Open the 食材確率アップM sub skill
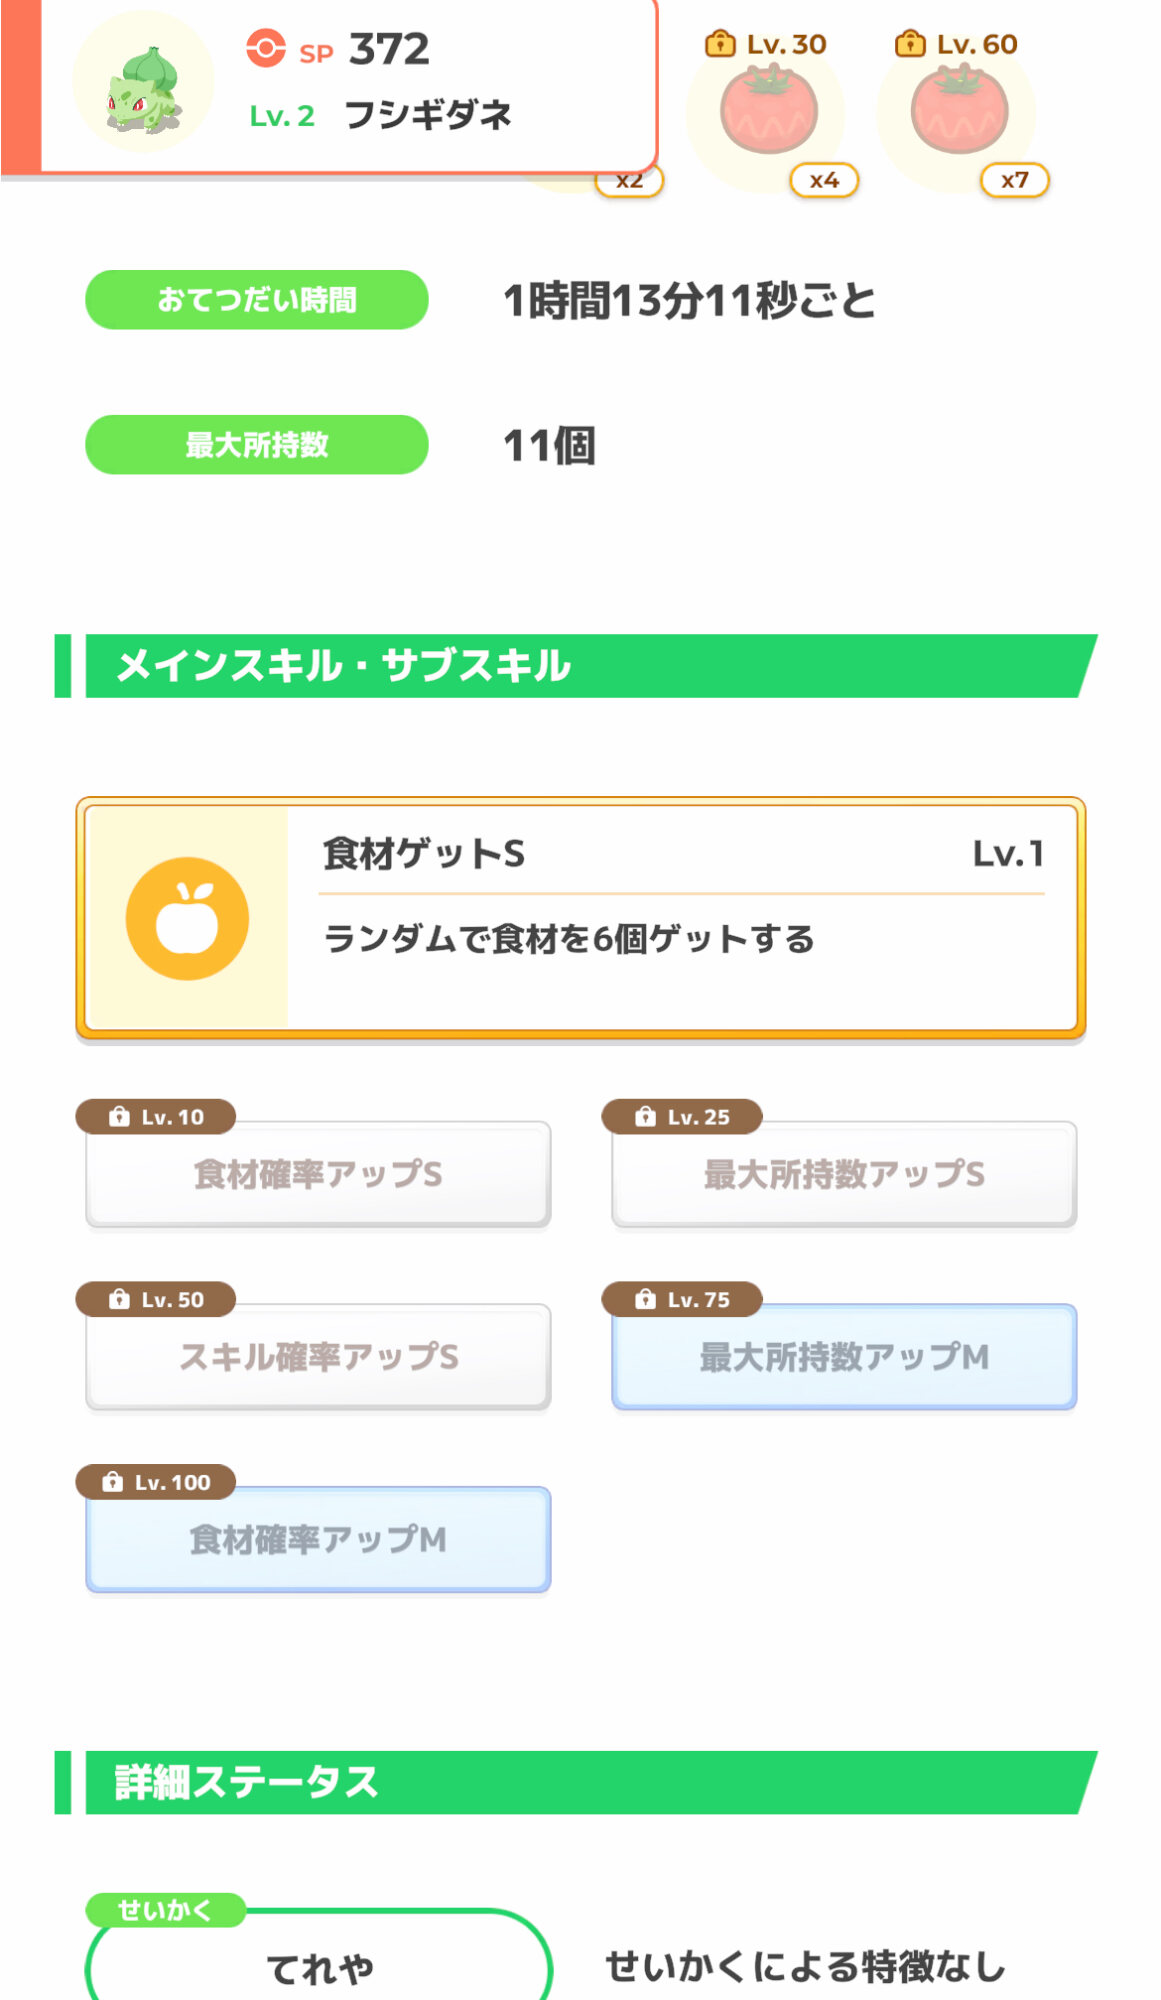Image resolution: width=1161 pixels, height=2000 pixels. (318, 1540)
